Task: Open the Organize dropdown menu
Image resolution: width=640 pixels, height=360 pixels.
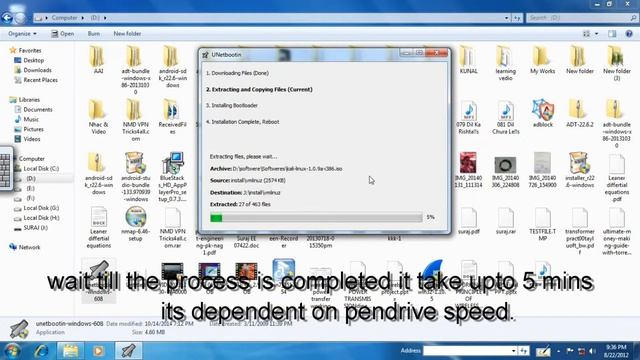Action: [22, 34]
